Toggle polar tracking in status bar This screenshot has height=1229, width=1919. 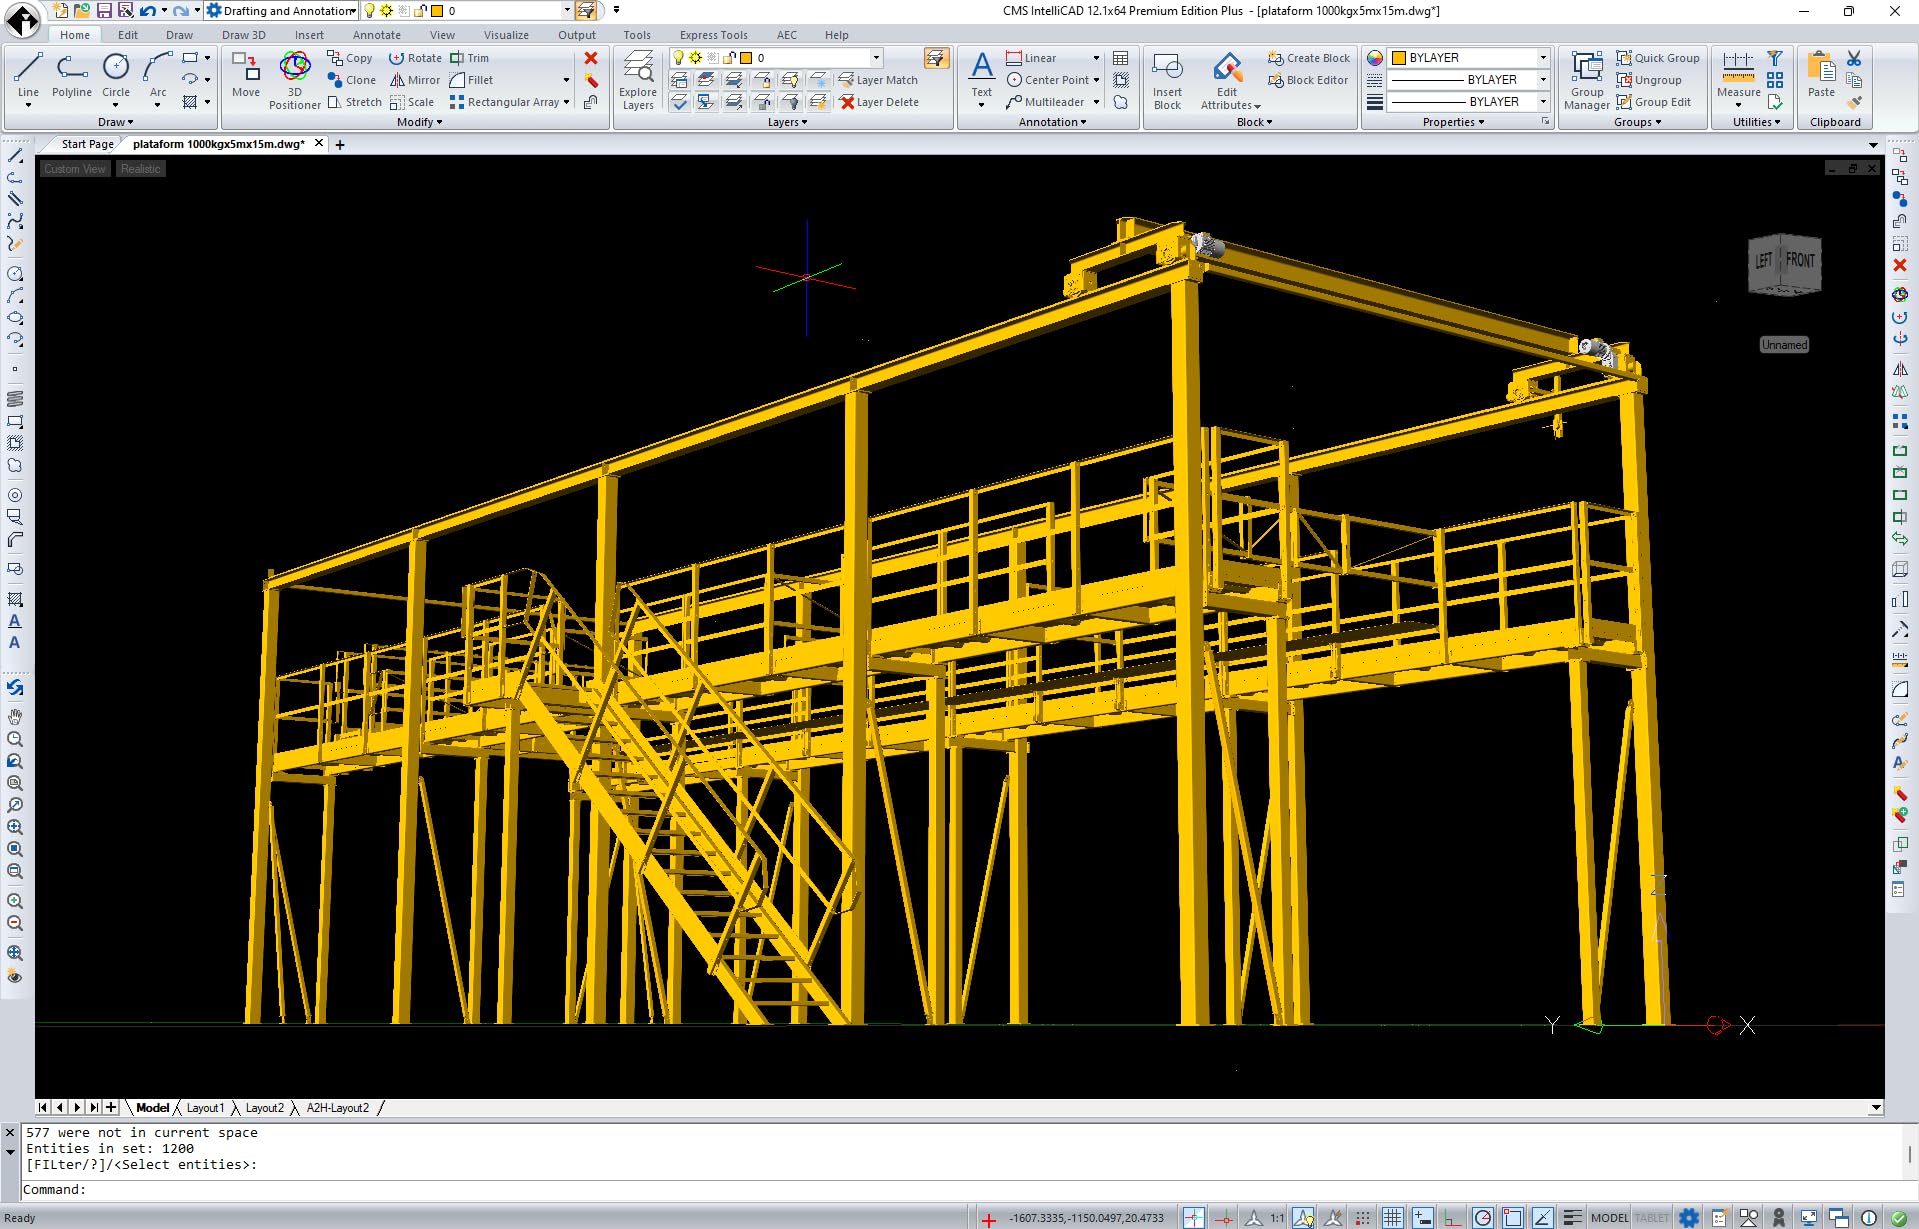(1482, 1217)
